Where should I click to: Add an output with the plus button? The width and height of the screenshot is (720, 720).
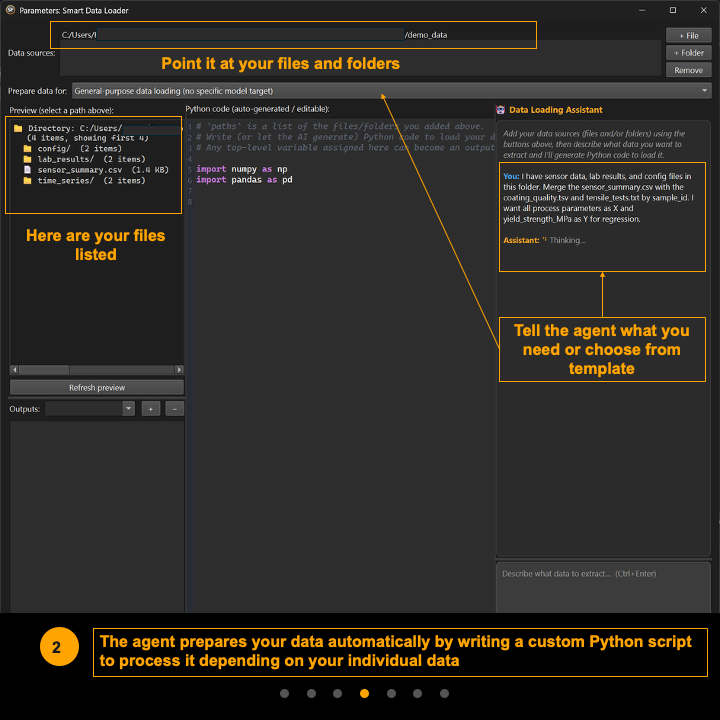(151, 409)
